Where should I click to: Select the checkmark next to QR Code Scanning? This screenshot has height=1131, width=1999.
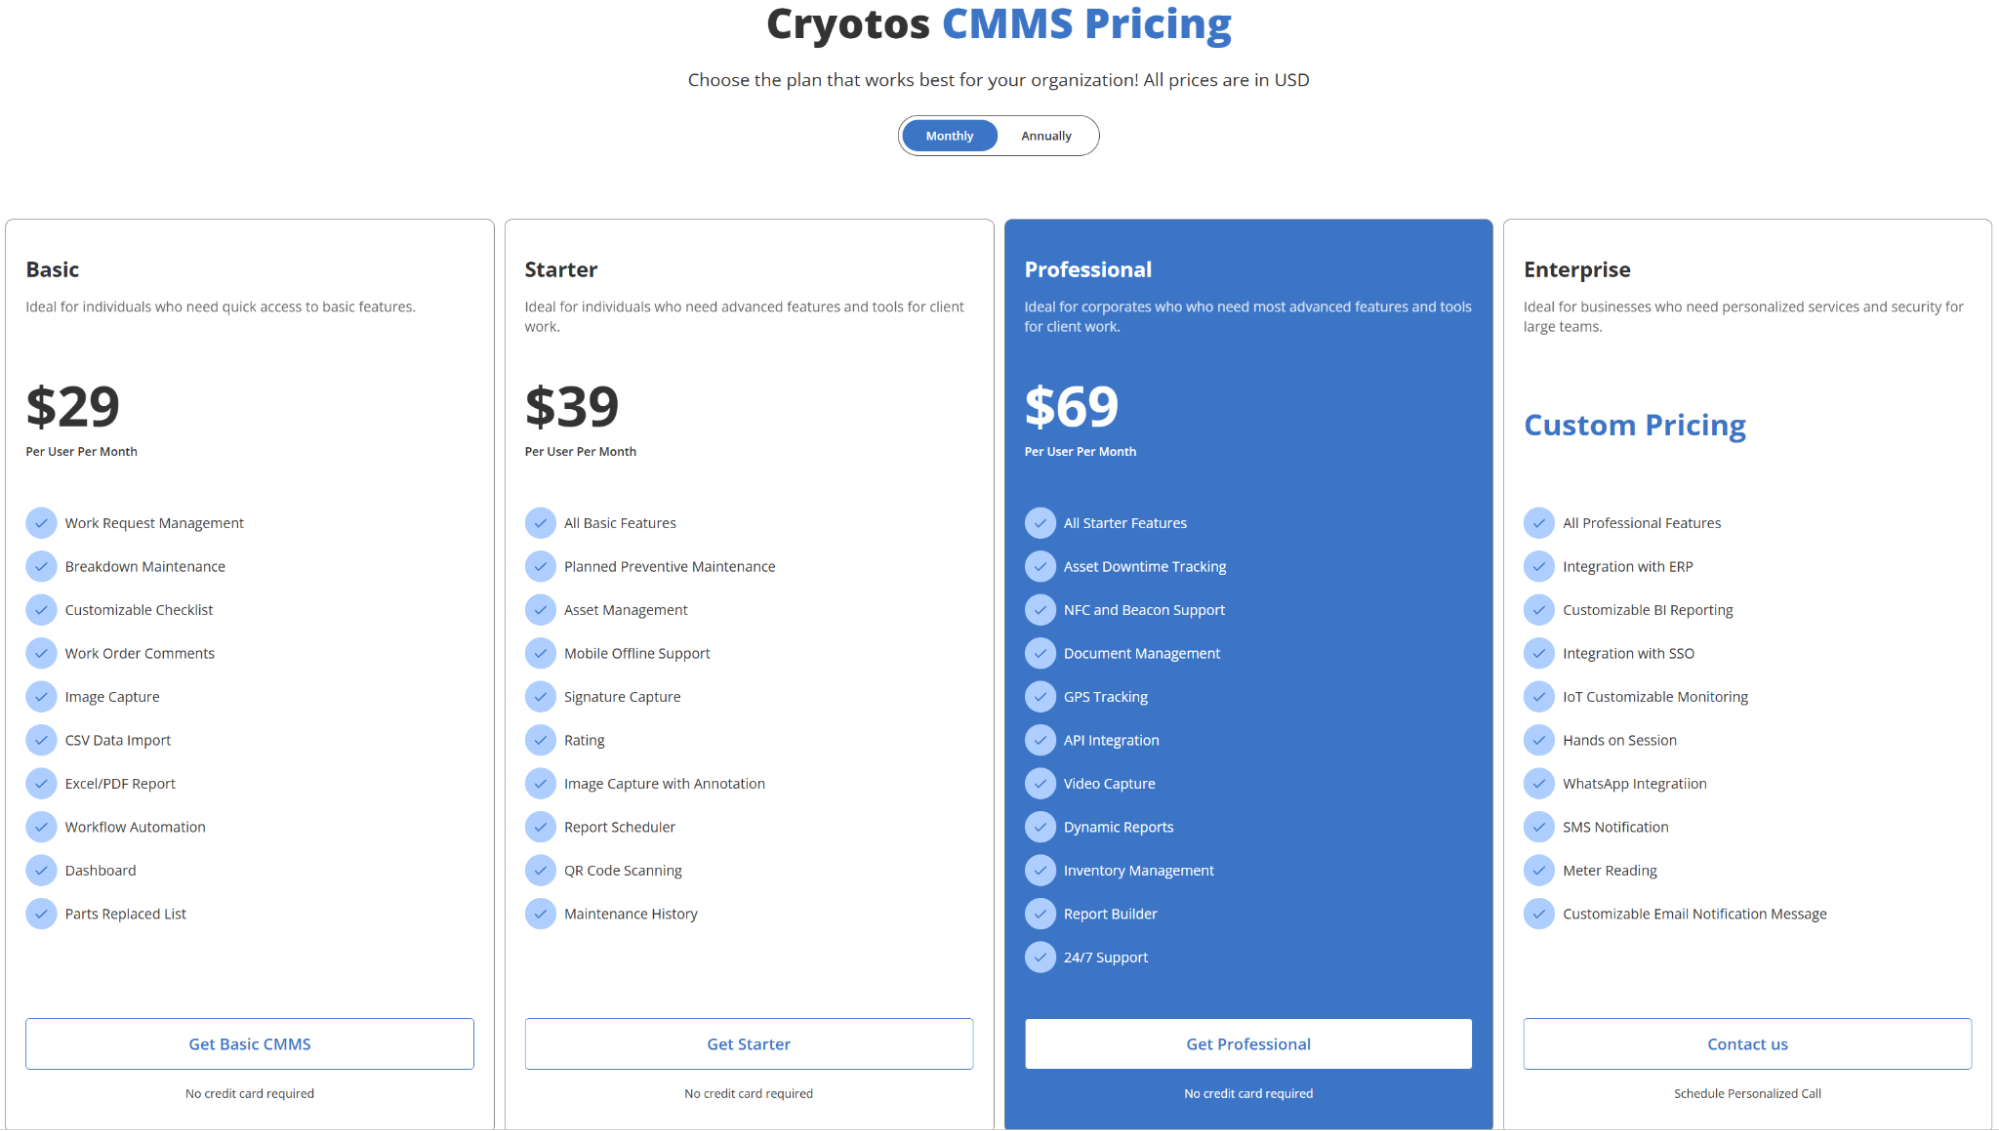point(541,870)
